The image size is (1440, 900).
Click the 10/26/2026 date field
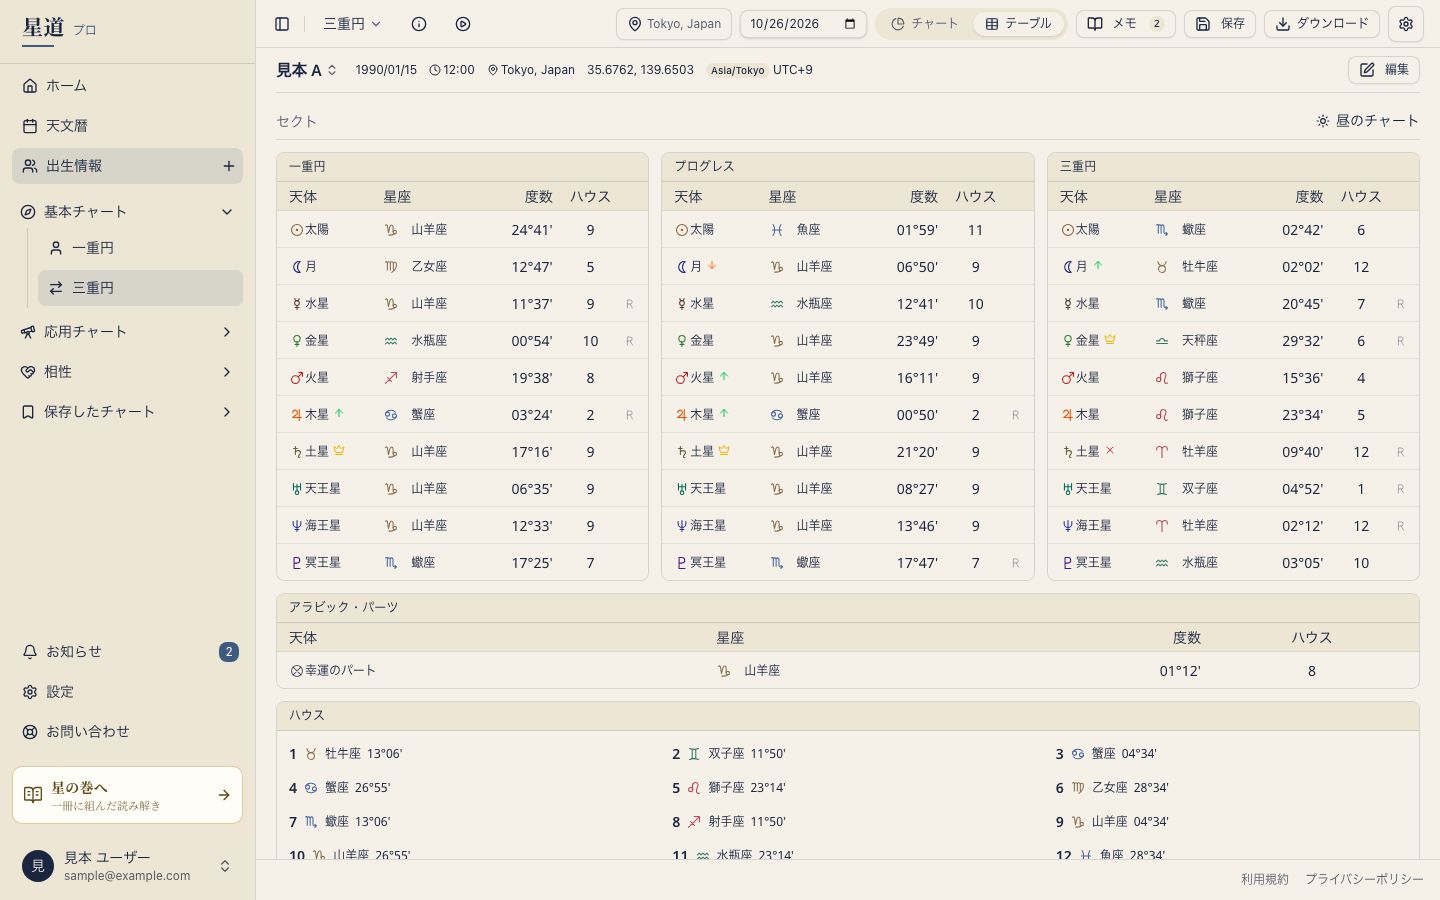[803, 24]
